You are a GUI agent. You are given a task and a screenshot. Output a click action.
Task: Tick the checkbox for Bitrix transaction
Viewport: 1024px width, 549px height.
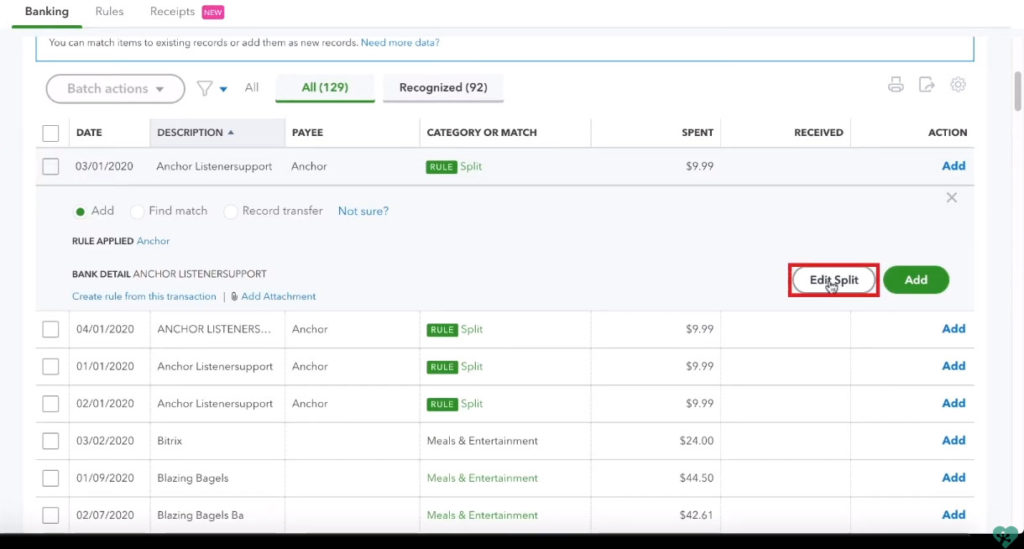pos(51,441)
